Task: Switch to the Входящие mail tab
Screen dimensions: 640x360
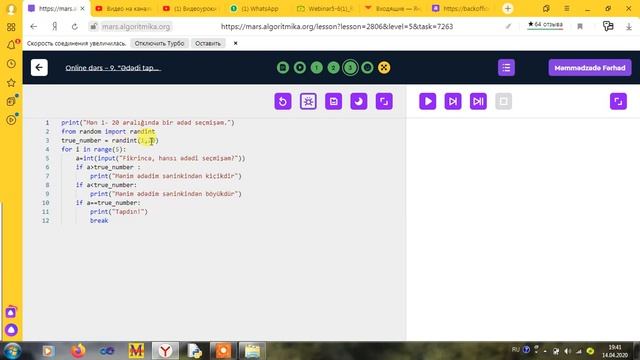Action: [394, 9]
